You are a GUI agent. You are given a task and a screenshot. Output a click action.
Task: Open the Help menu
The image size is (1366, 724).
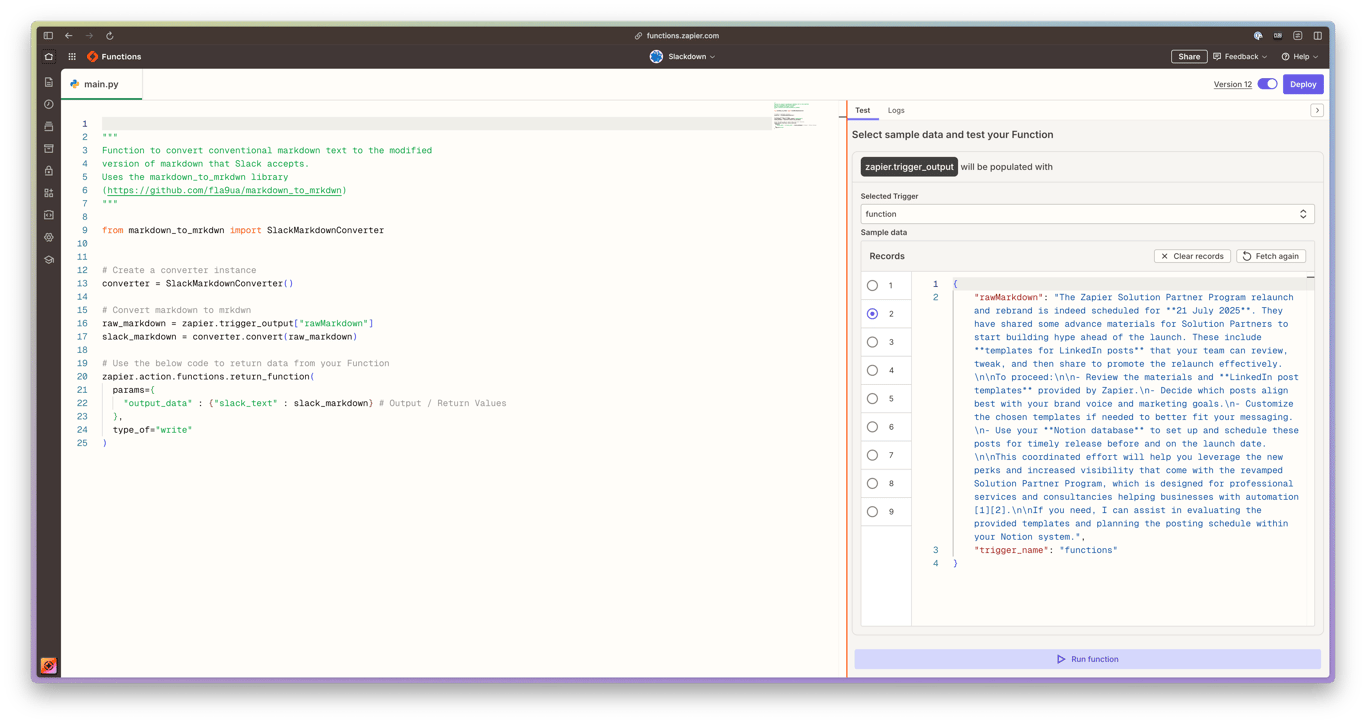(x=1299, y=56)
